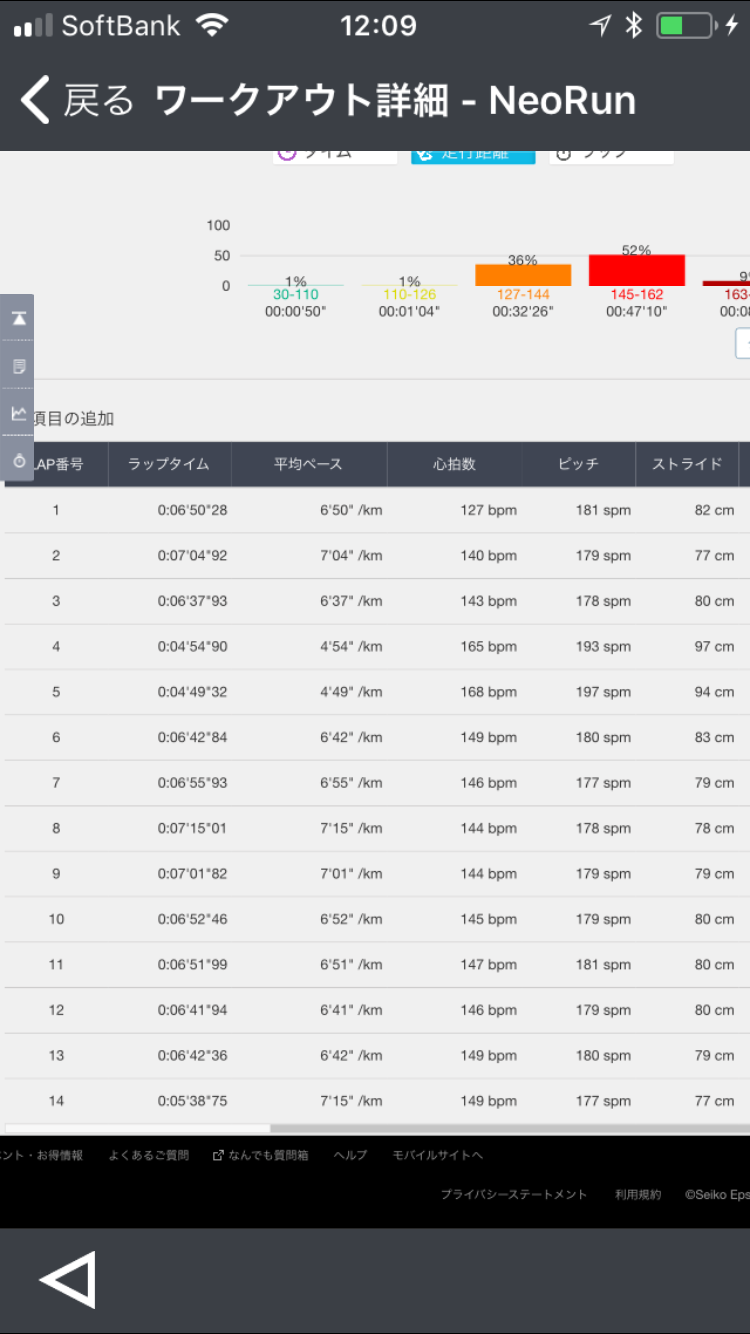
Task: Click lap 14 time 0:05'38"75
Action: (192, 1101)
